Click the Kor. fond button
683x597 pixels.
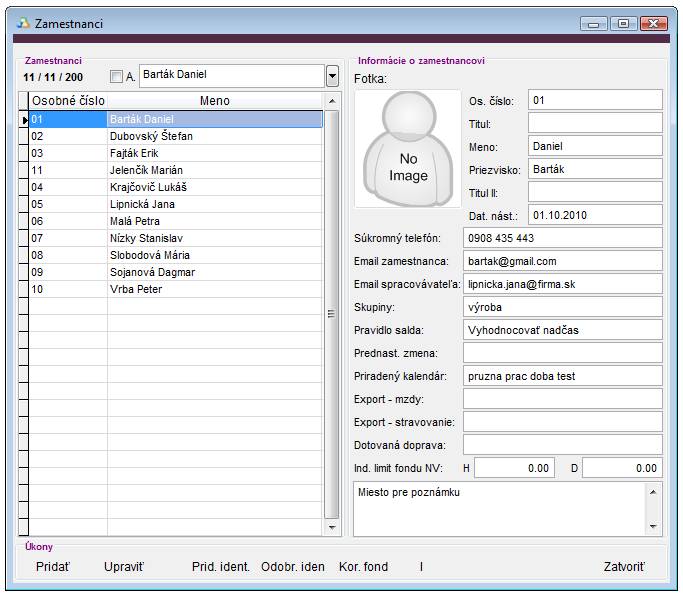pos(363,567)
